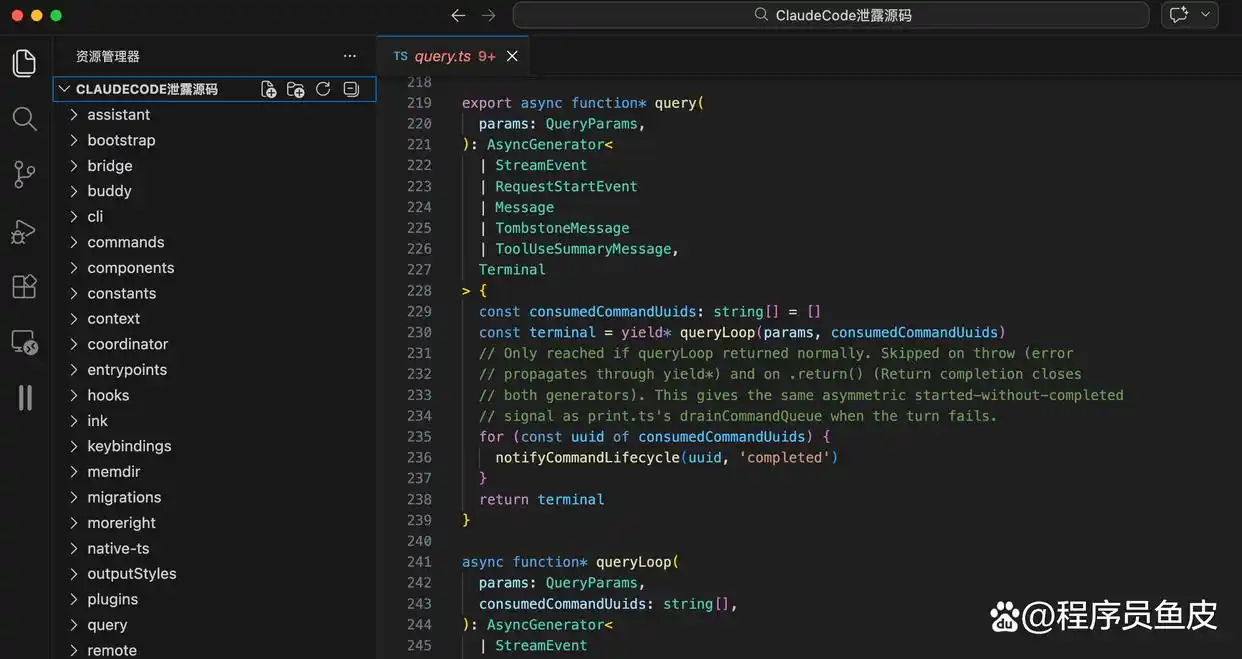
Task: Open the Remote Explorer view
Action: pyautogui.click(x=25, y=342)
